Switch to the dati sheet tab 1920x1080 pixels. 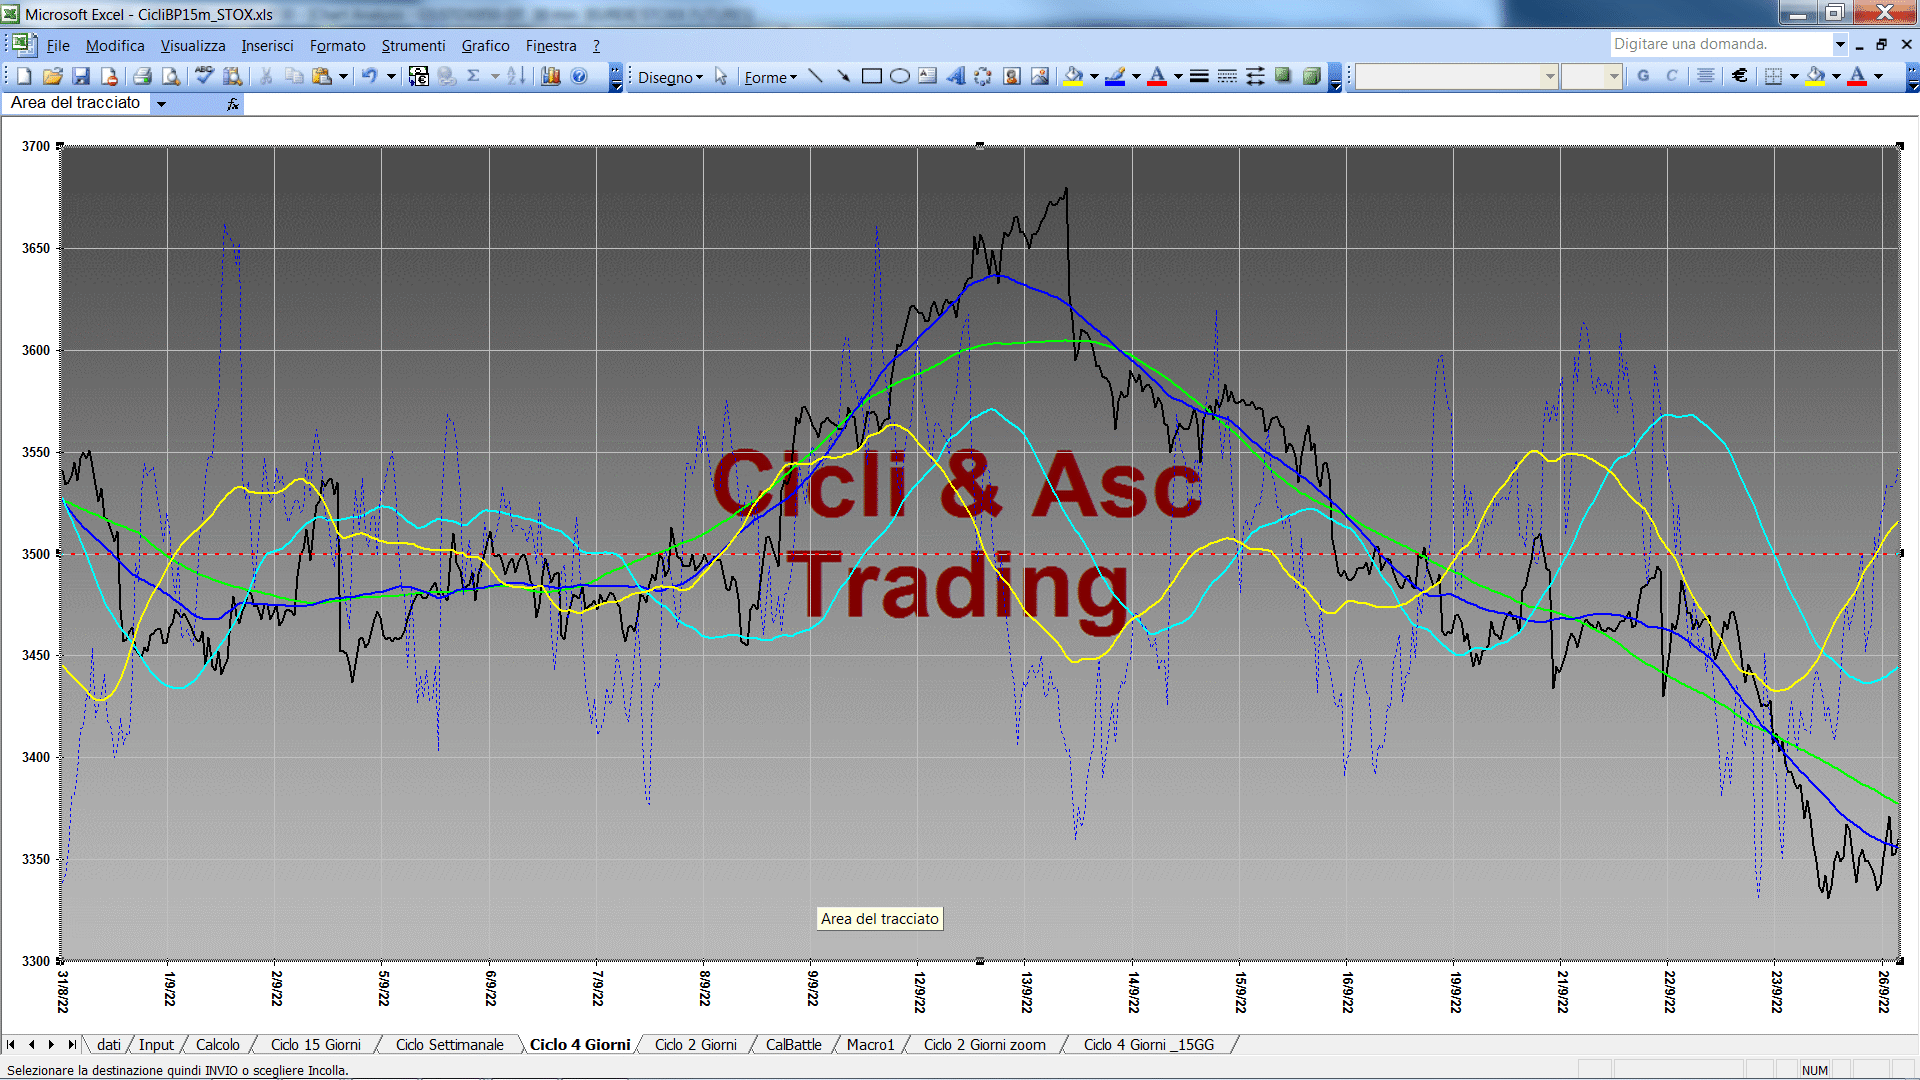pyautogui.click(x=108, y=1045)
